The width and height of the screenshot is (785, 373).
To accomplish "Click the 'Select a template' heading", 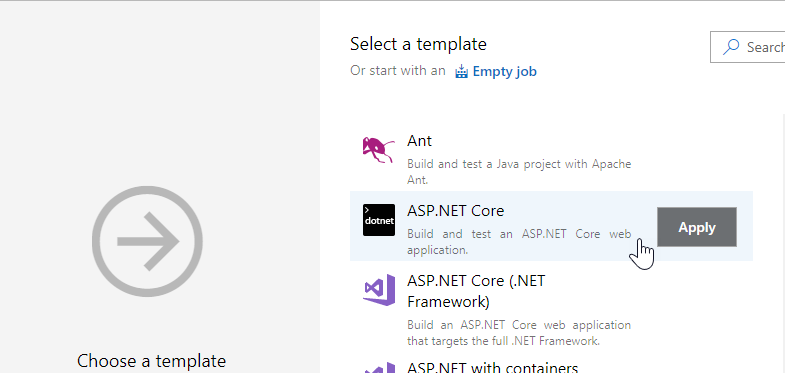I will (418, 44).
